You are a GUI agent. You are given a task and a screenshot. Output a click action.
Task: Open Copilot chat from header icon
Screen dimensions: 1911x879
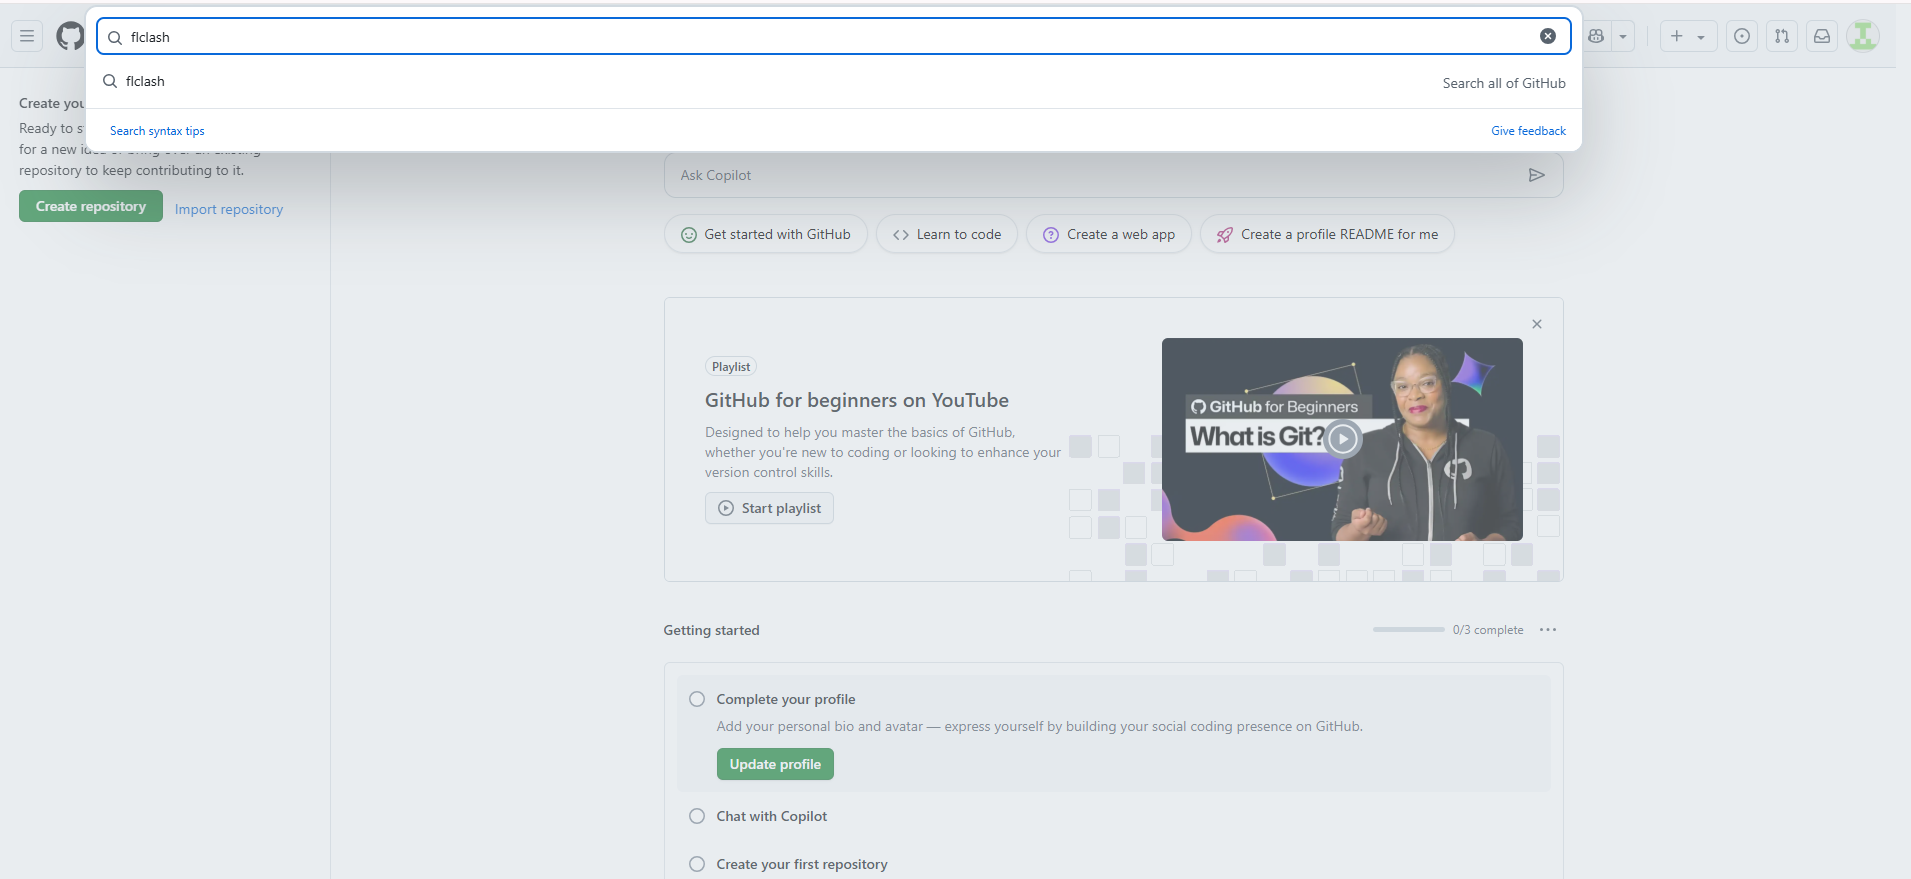[x=1596, y=36]
